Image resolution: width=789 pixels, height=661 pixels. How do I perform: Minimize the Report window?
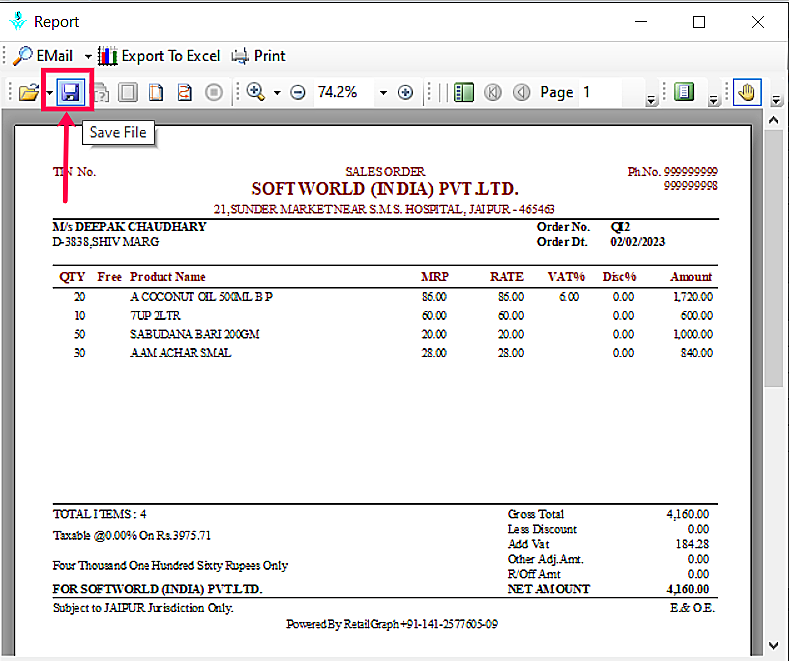(641, 22)
